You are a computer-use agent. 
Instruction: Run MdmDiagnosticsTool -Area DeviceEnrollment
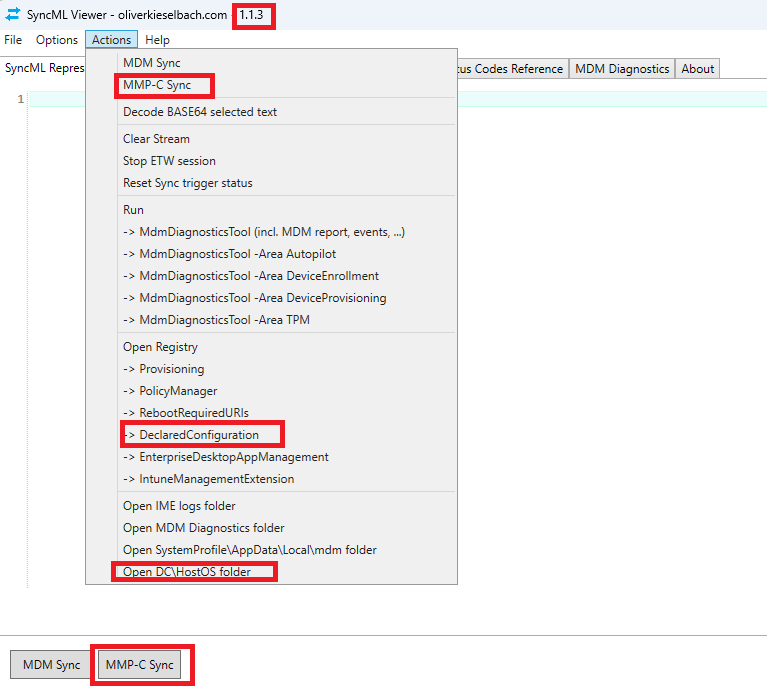pos(271,275)
